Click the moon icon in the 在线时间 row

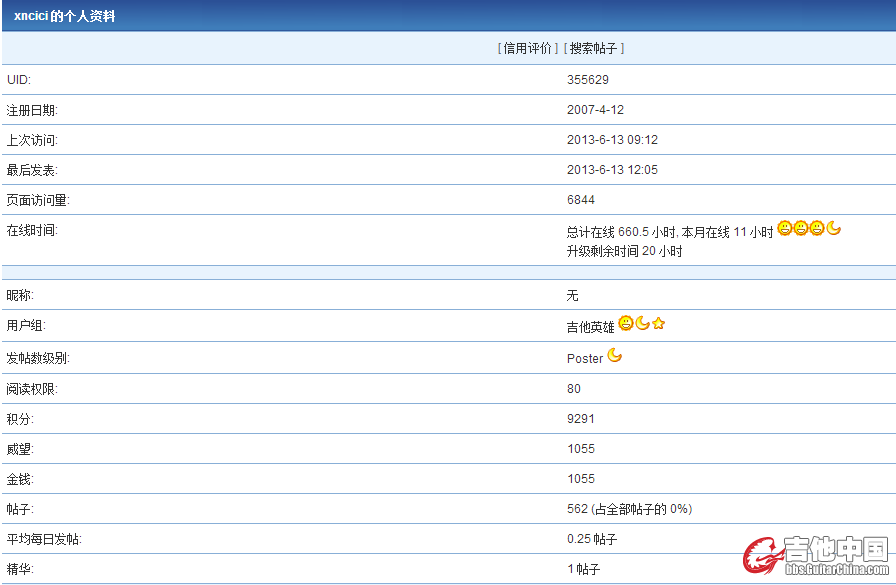tap(834, 228)
